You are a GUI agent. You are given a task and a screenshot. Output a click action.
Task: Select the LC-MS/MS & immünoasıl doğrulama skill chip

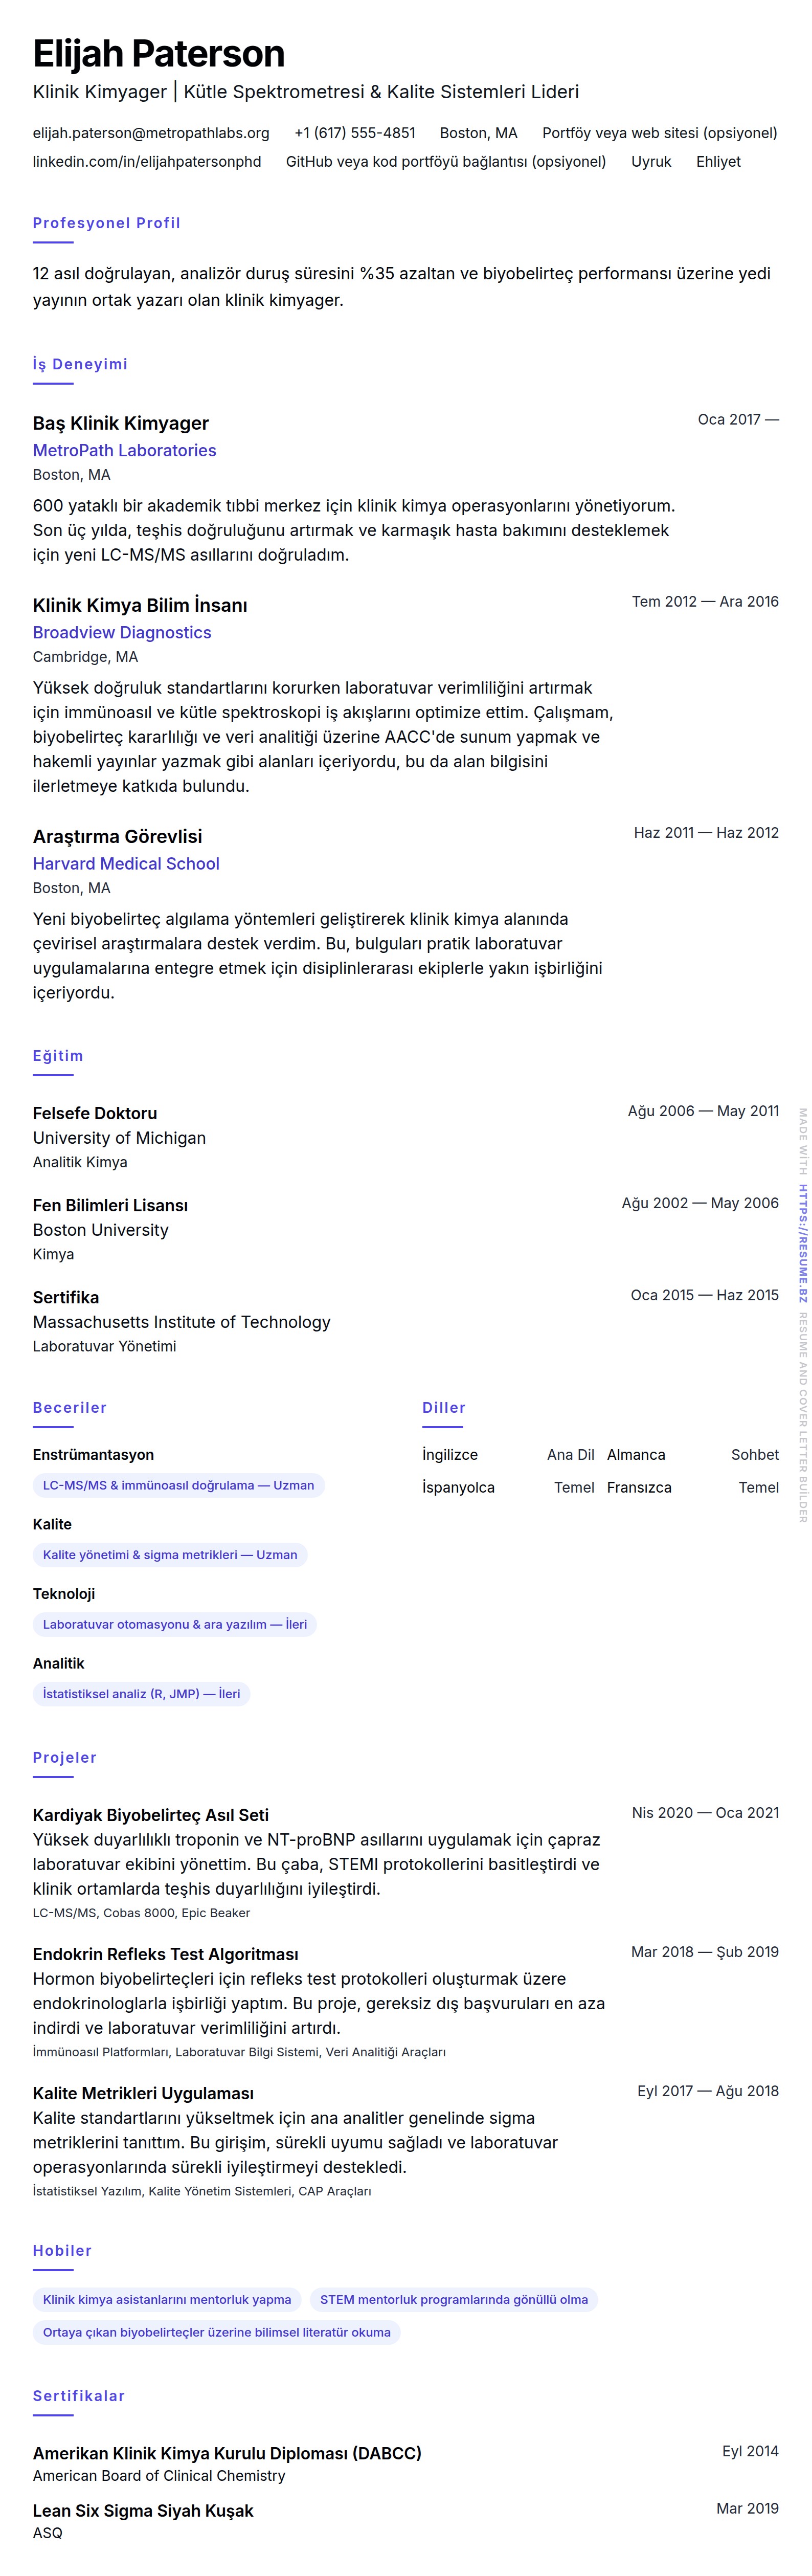point(178,1486)
